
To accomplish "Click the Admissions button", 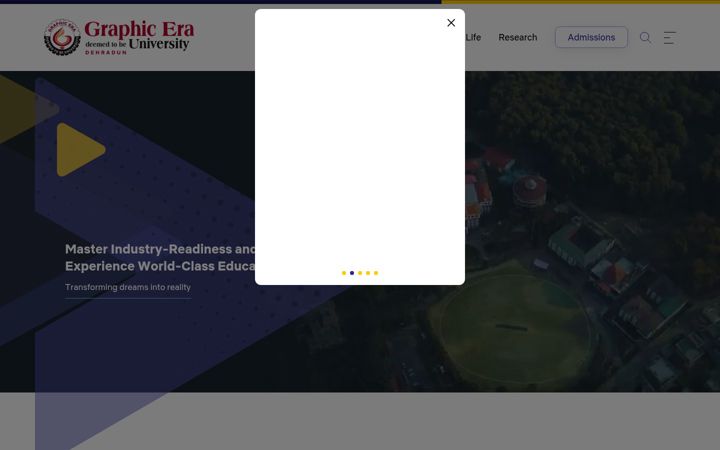I will [x=591, y=37].
